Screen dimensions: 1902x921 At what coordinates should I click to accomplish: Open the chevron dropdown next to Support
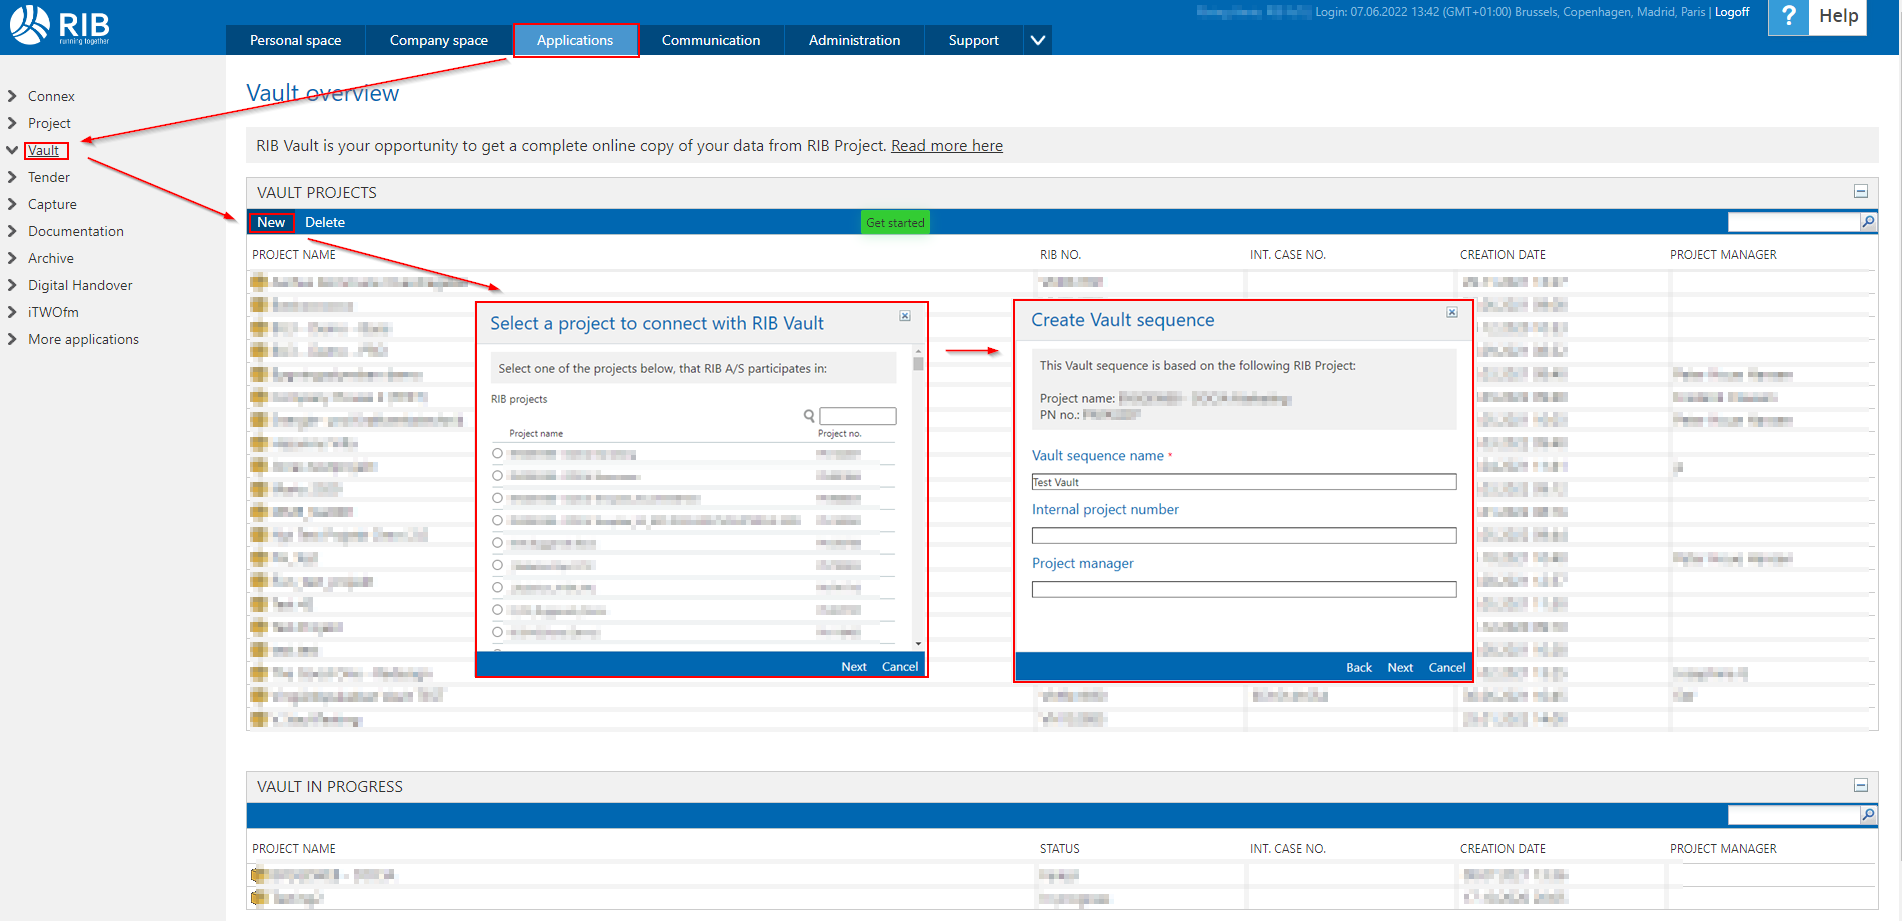1037,40
